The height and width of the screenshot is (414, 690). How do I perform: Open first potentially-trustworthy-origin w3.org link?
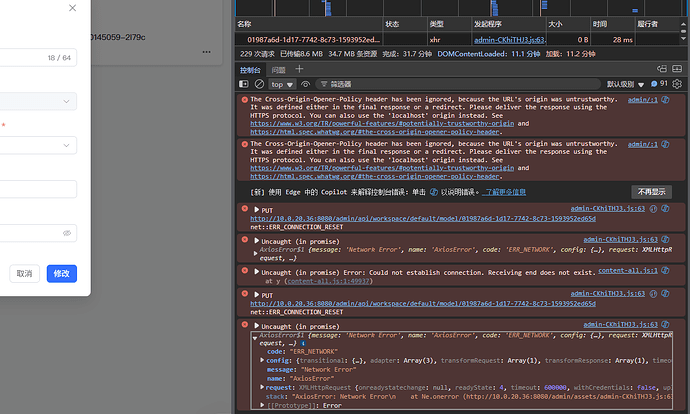coord(382,124)
